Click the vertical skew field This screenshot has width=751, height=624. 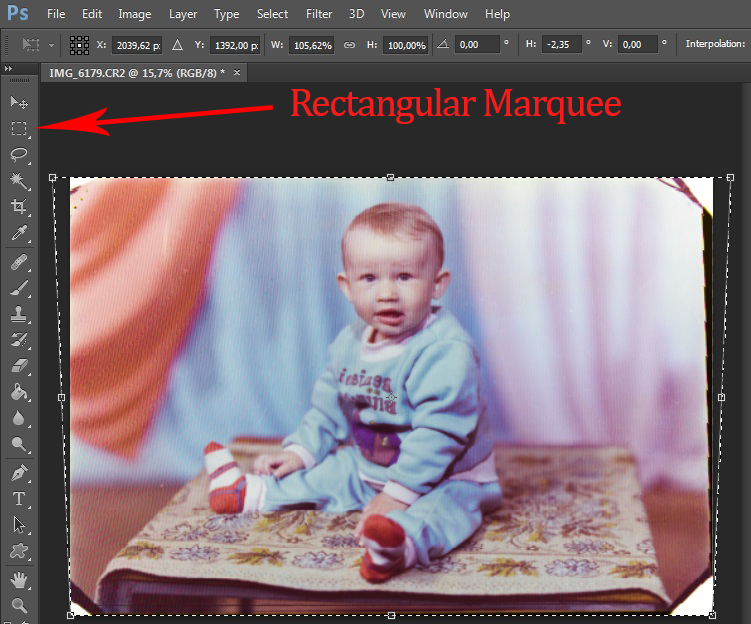[637, 45]
